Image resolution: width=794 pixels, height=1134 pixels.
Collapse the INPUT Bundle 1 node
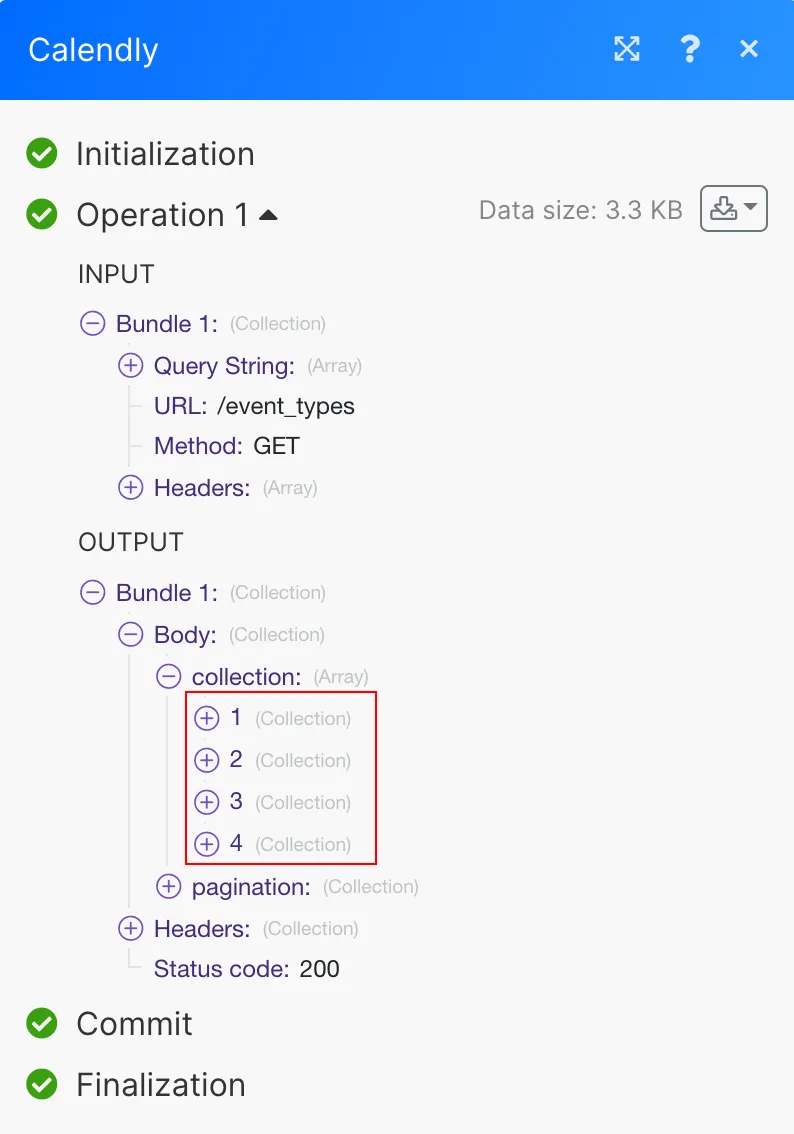(93, 324)
